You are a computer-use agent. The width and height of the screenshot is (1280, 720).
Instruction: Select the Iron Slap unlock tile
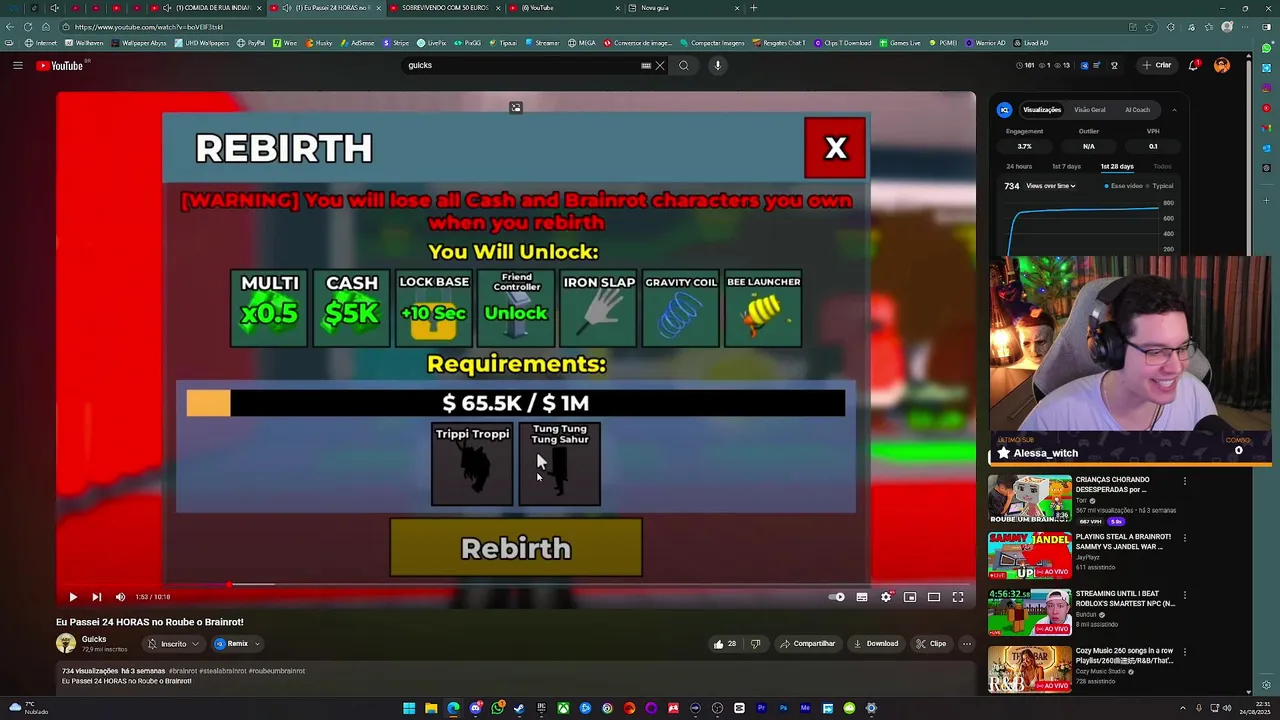599,309
